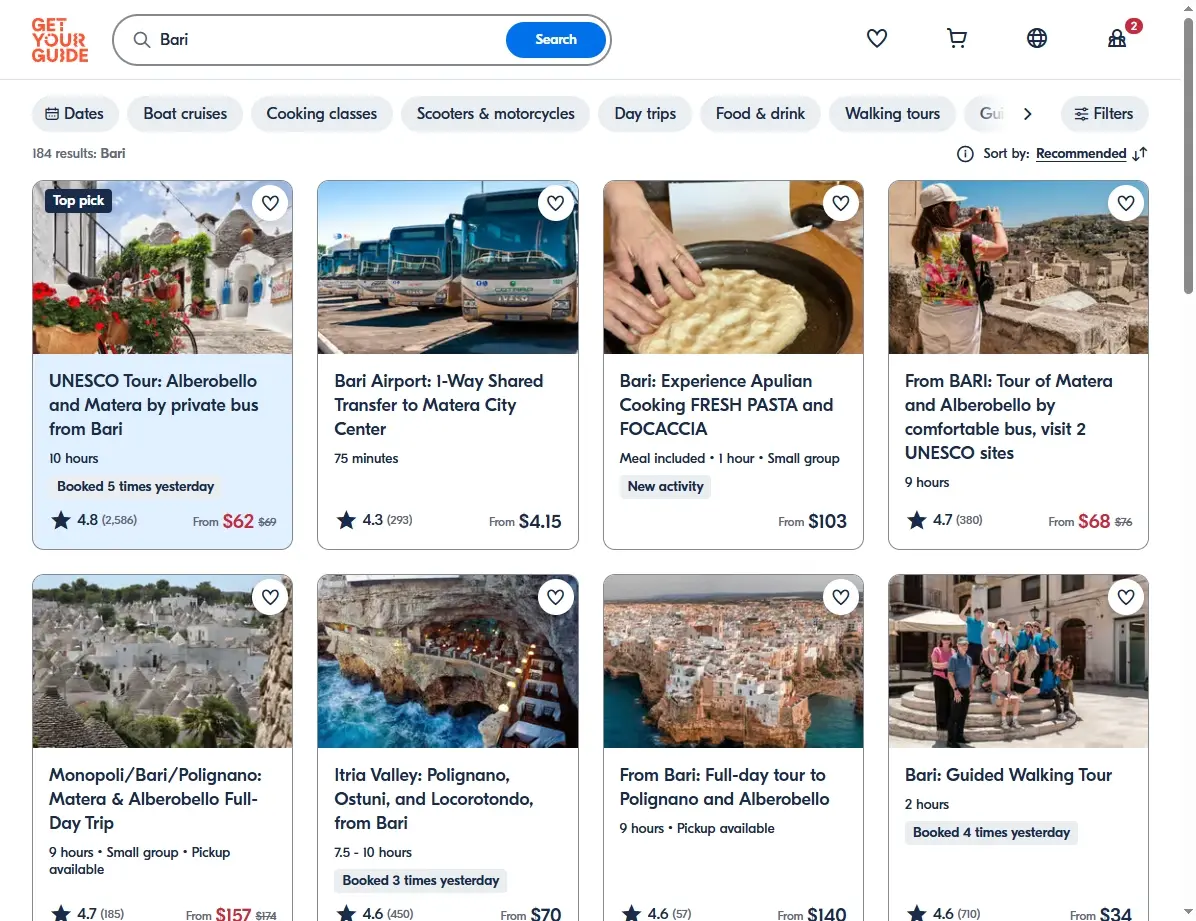This screenshot has width=1196, height=921.
Task: Click the 'New activity' label
Action: [665, 486]
